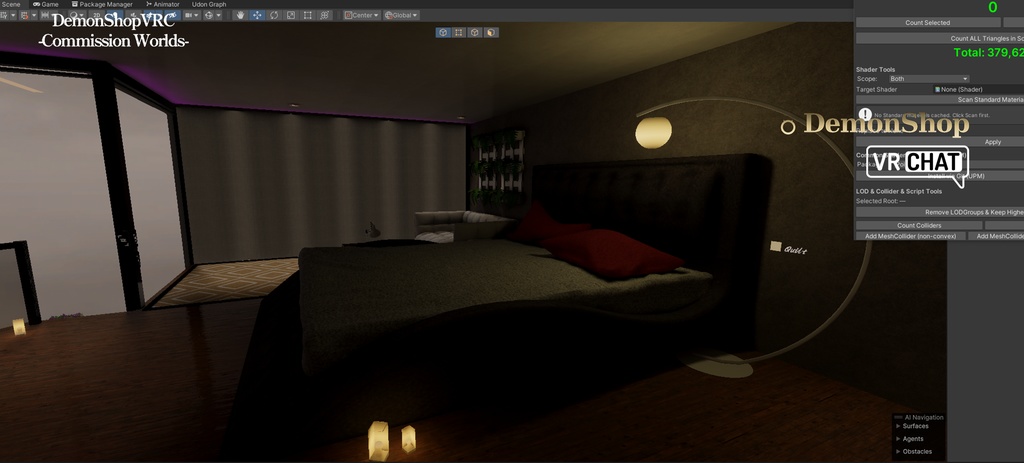Screen dimensions: 1024x463
Task: Select the Move tool
Action: coord(257,15)
